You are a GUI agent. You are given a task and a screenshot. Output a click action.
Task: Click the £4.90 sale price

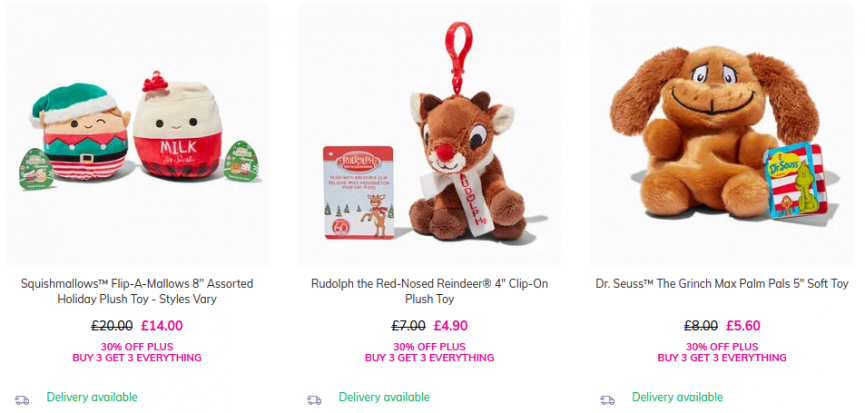coord(451,326)
